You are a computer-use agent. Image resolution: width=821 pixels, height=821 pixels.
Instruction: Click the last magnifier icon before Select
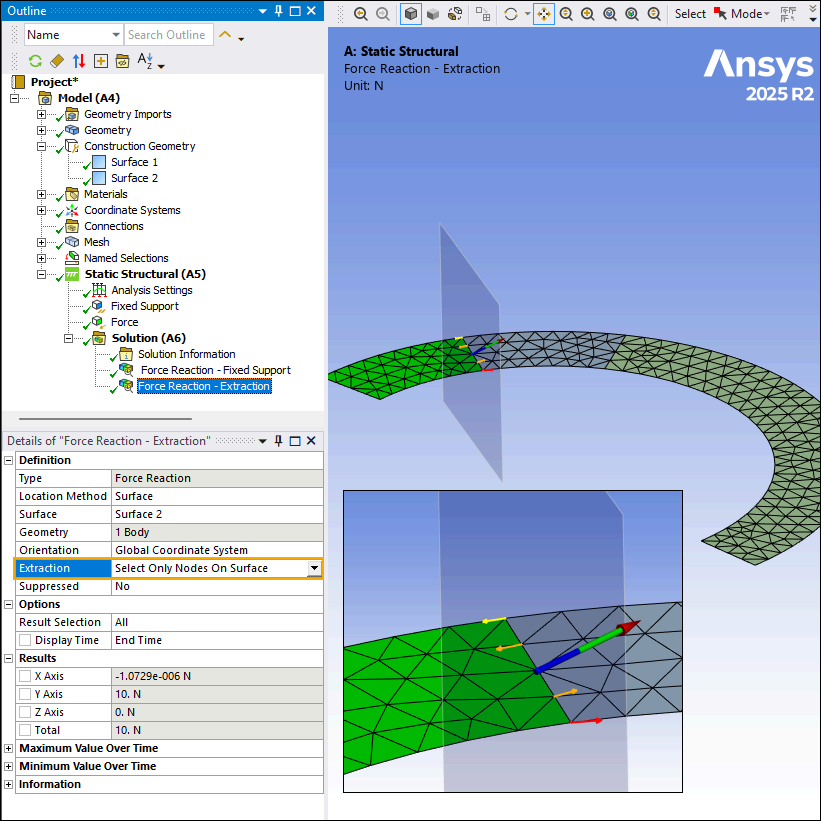(654, 14)
